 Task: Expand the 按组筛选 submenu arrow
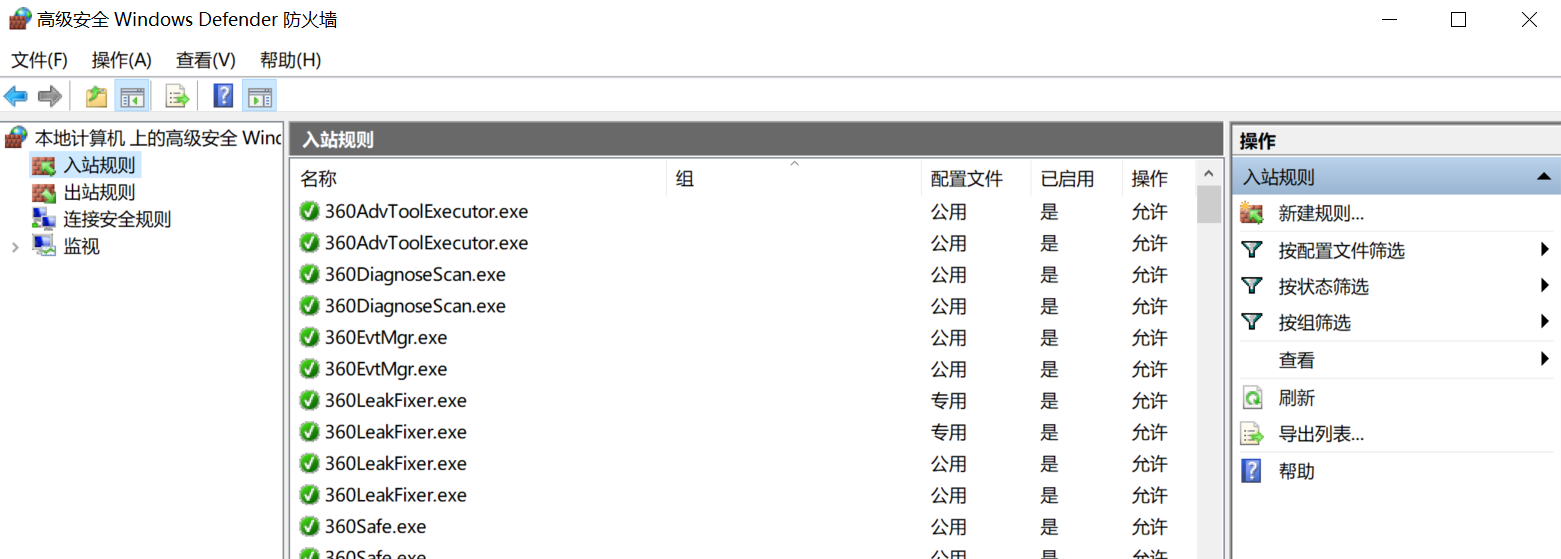[1545, 322]
